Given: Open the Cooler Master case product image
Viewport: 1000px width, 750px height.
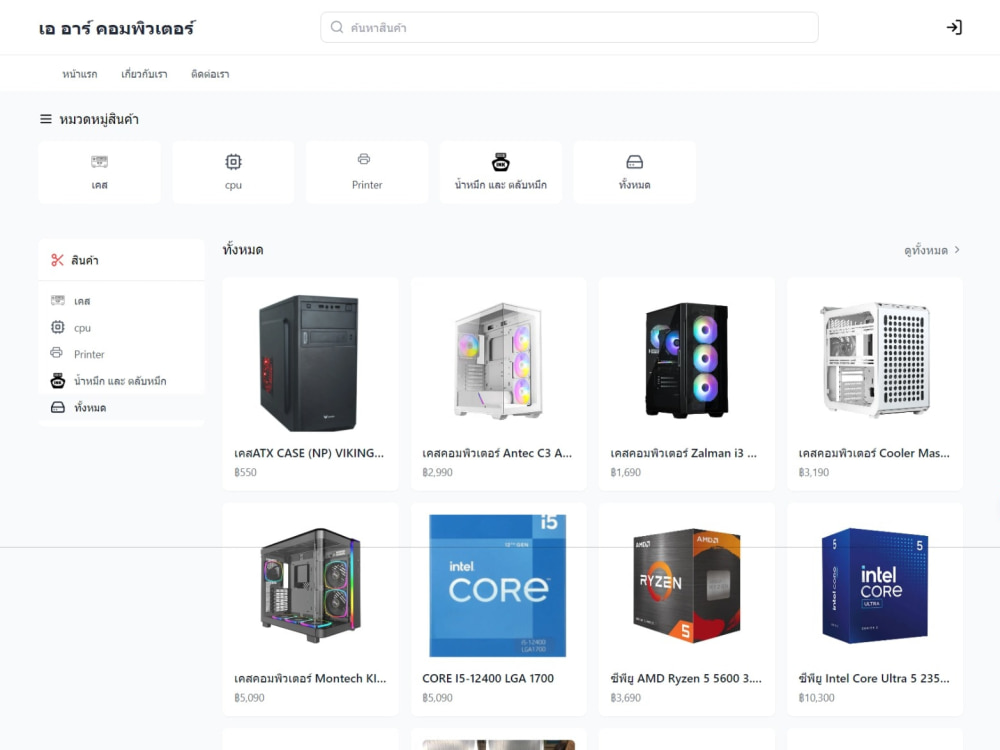Looking at the screenshot, I should pyautogui.click(x=874, y=360).
